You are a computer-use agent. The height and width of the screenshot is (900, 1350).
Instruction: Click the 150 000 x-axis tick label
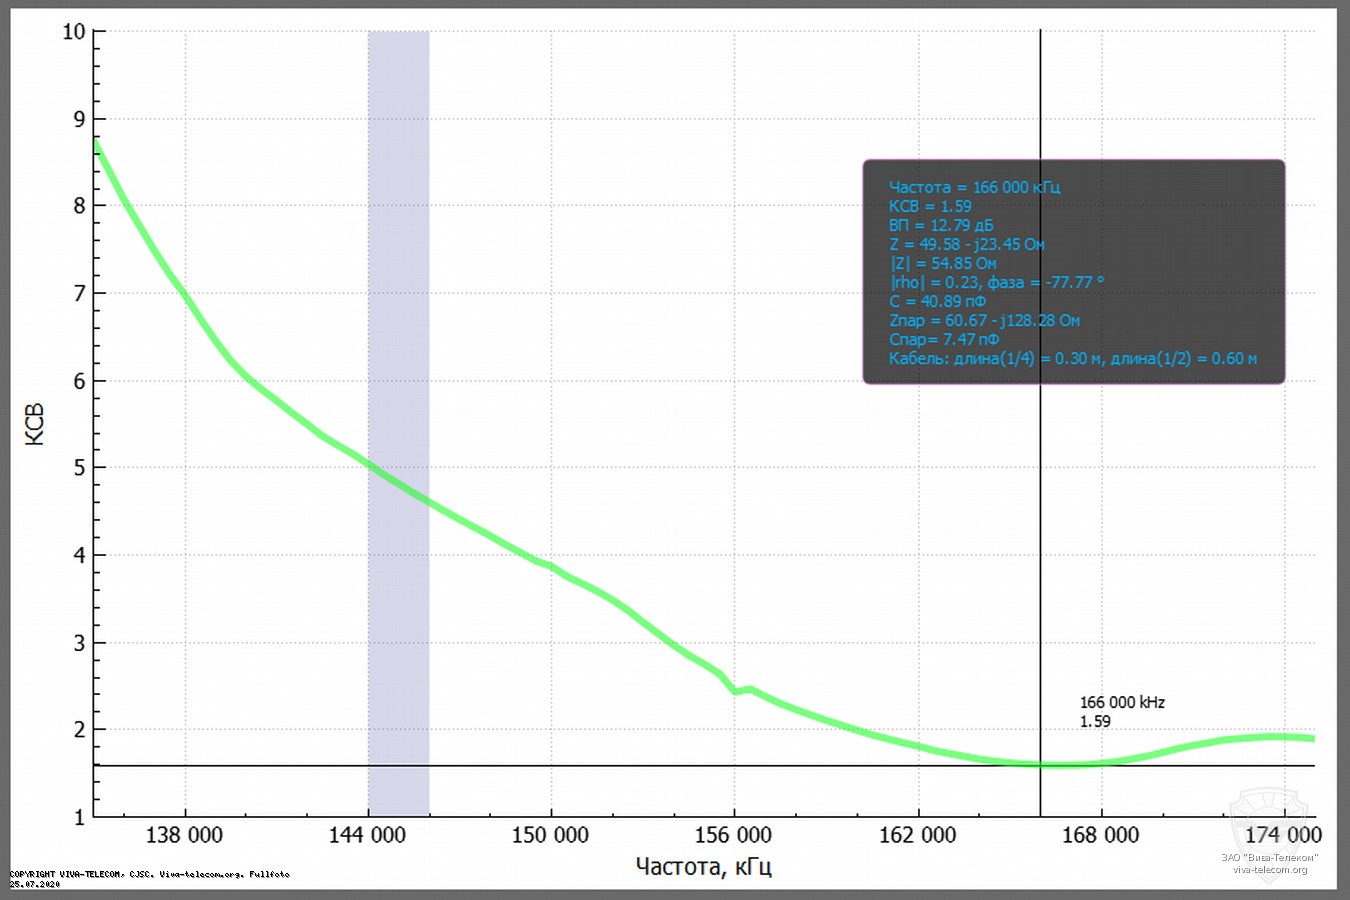[550, 835]
